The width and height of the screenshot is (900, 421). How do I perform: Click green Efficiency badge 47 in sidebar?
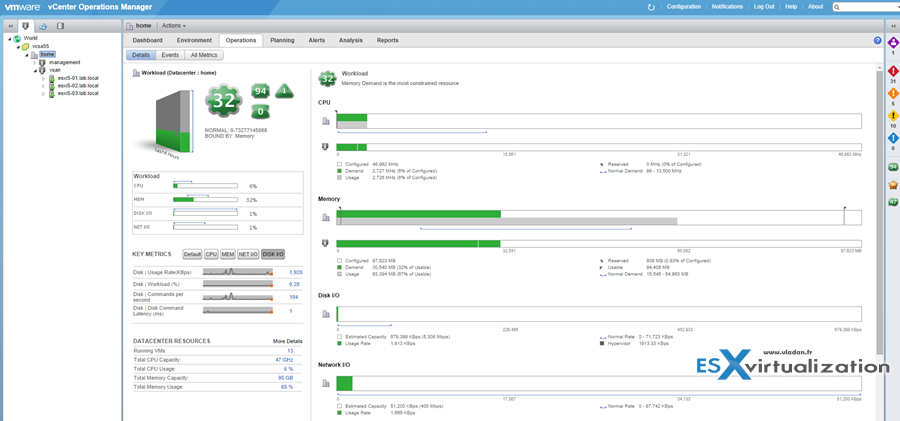(893, 202)
